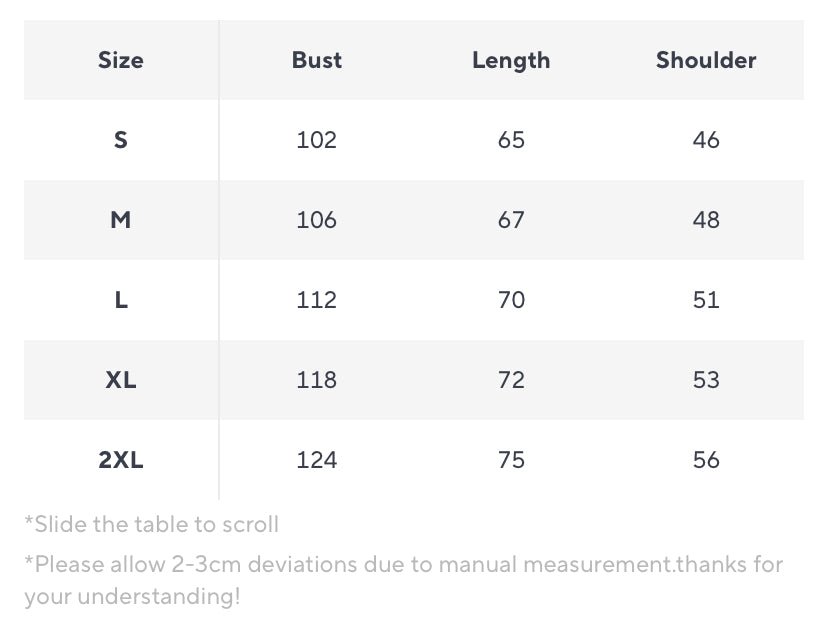The image size is (828, 630).
Task: Click bust value 106 for size M
Action: (x=316, y=220)
